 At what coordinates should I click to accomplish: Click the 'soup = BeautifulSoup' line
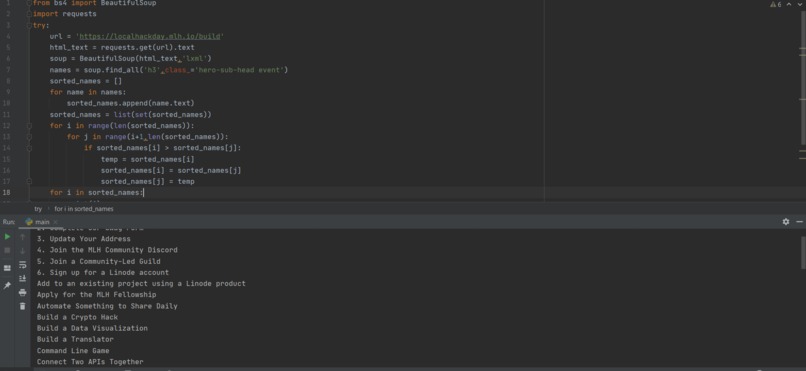[x=131, y=59]
